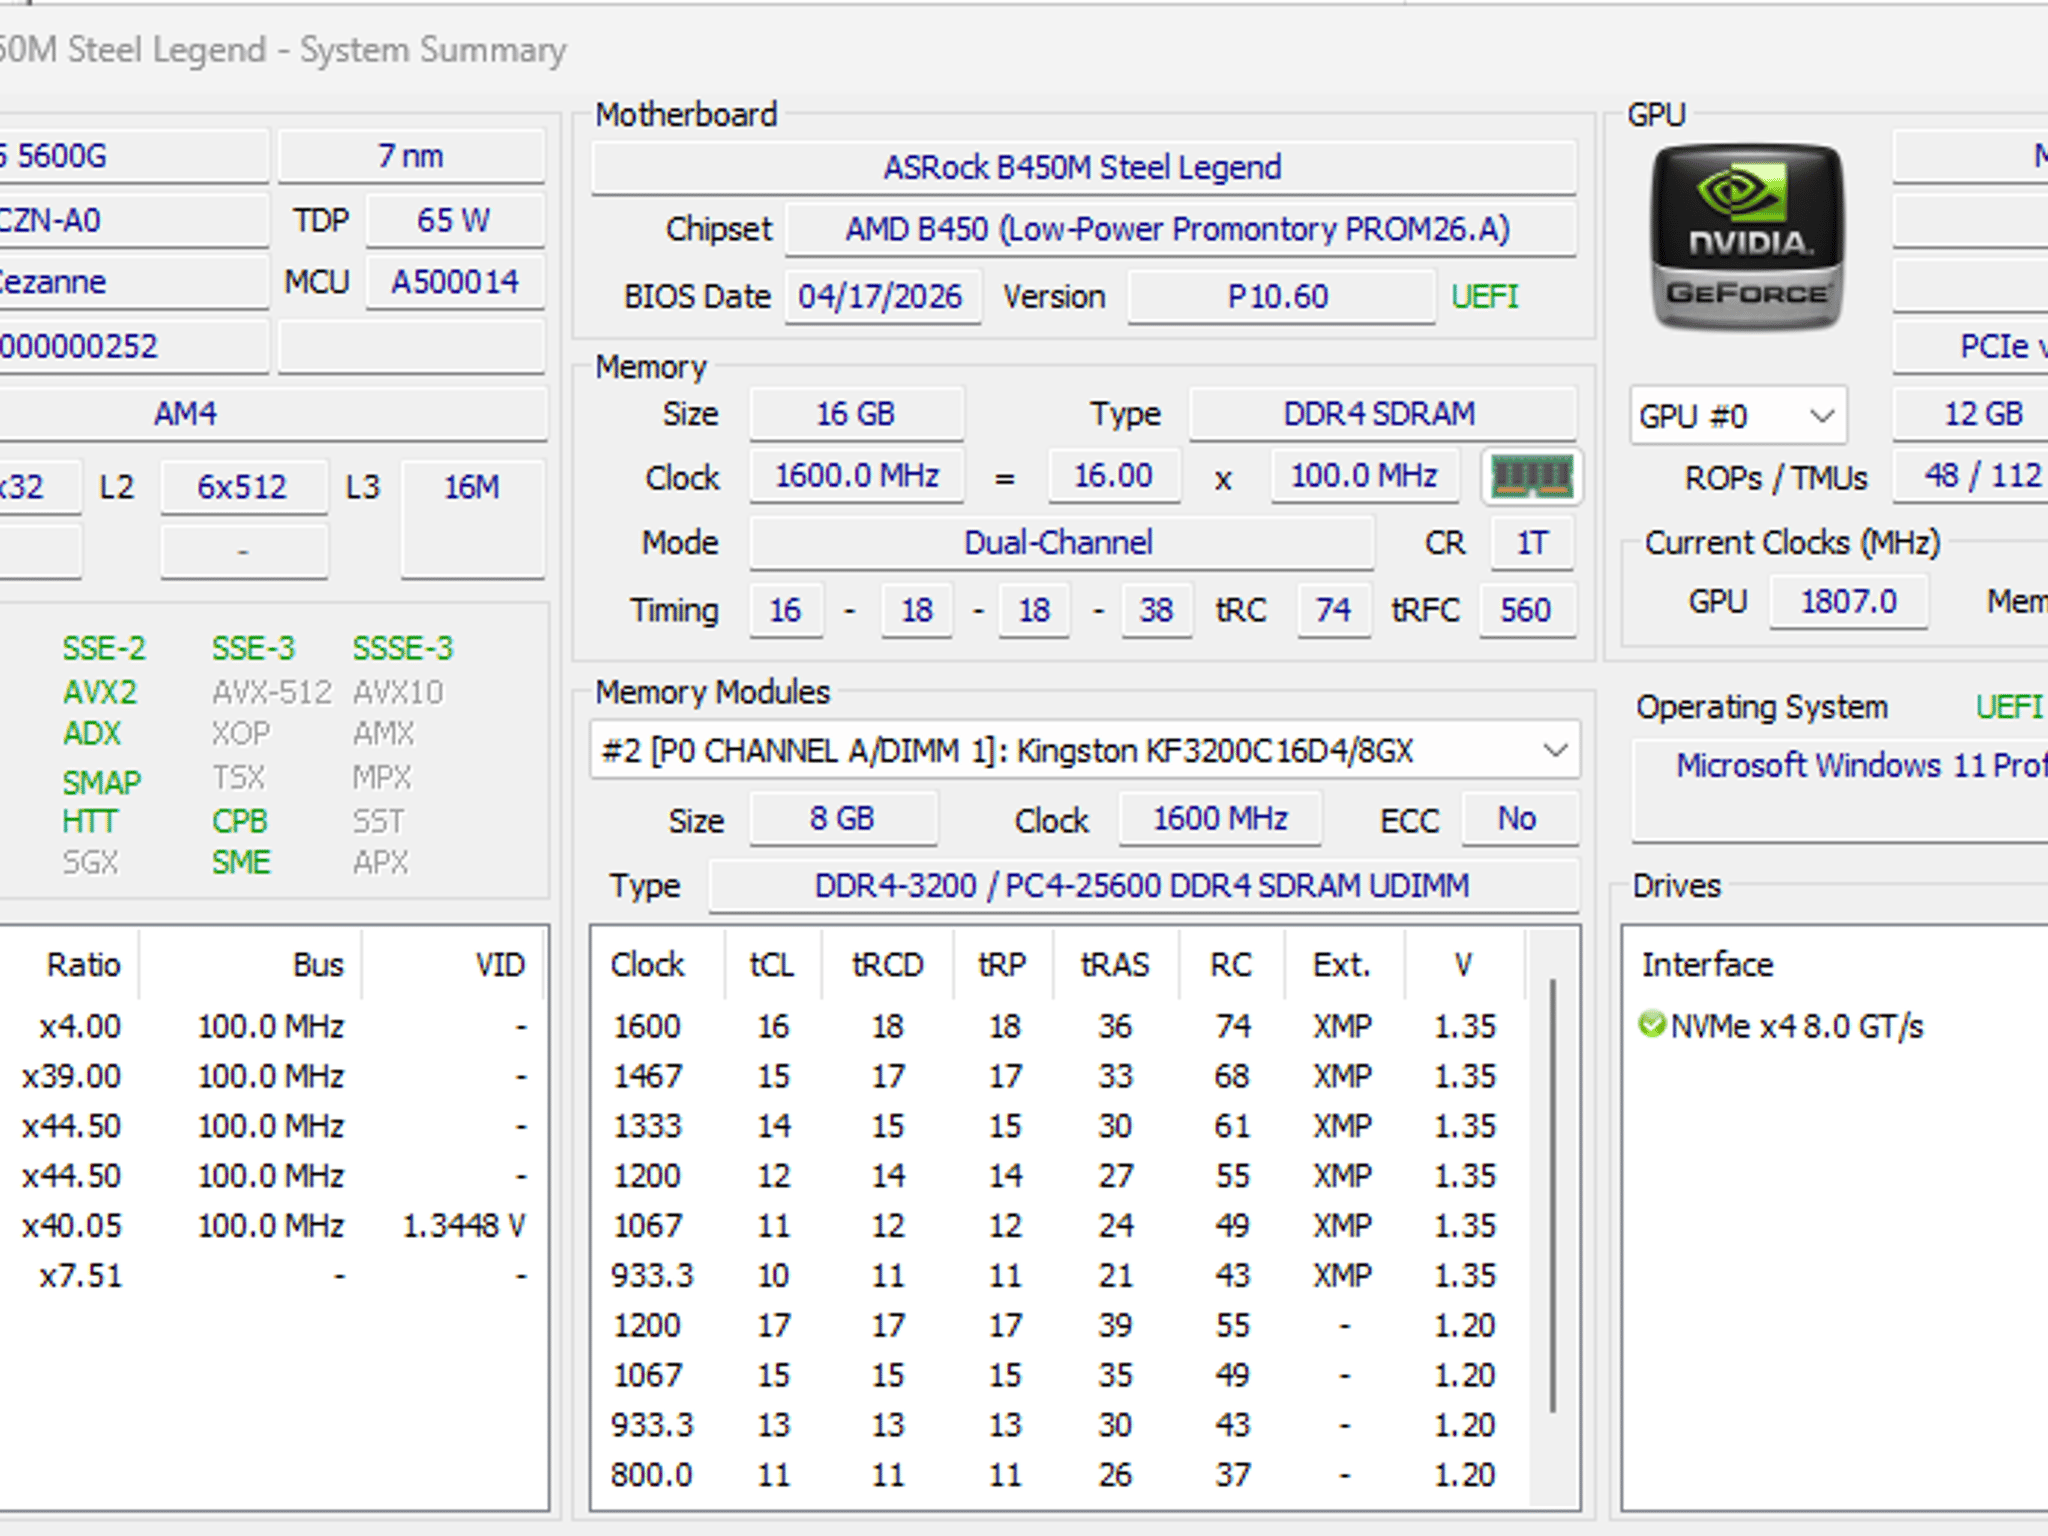
Task: Click the memory multiplier 16.00 field
Action: 1113,475
